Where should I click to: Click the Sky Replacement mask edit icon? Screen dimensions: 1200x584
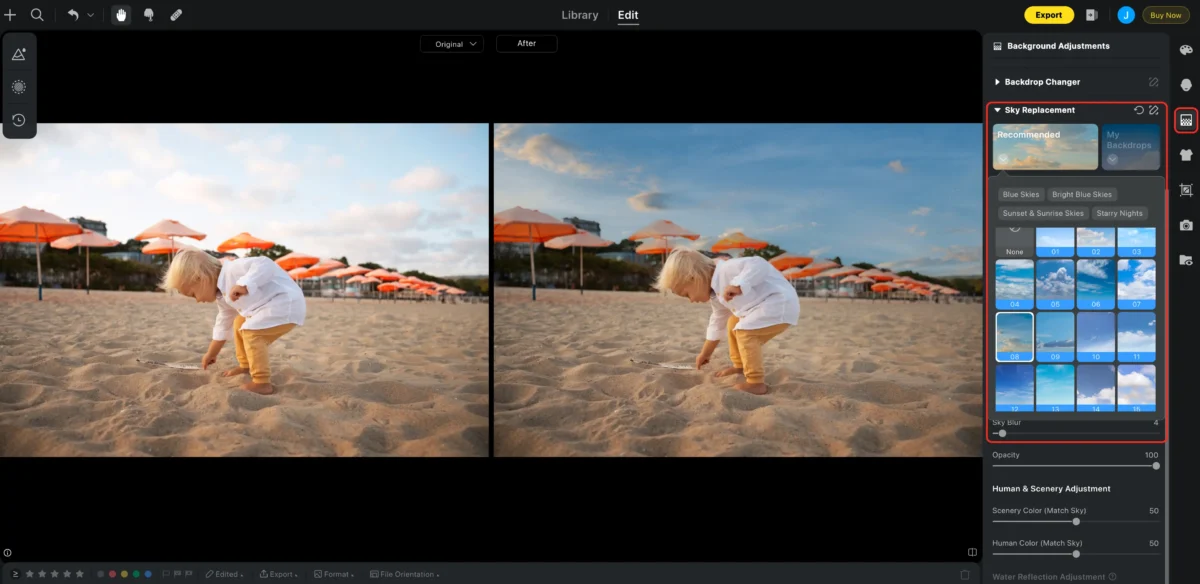1154,110
